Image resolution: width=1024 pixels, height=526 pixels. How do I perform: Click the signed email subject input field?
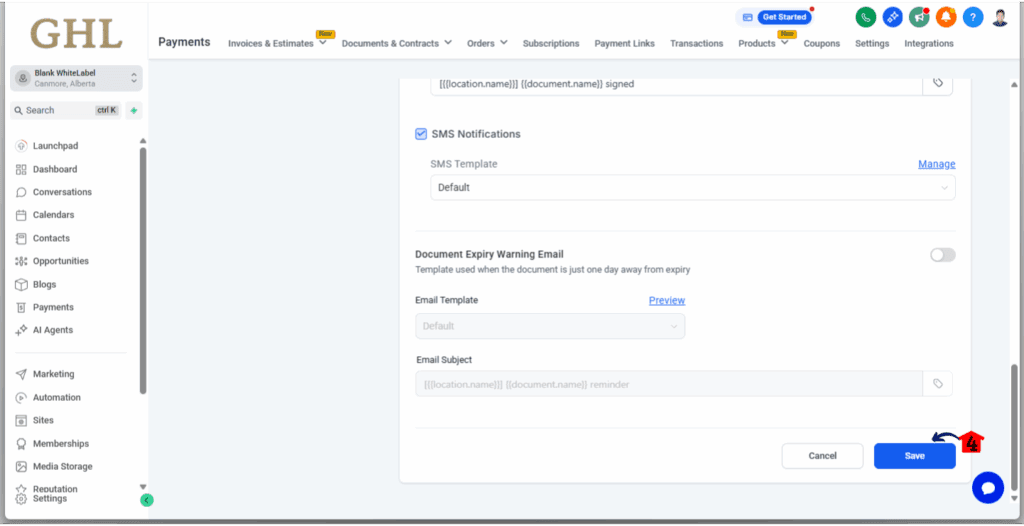click(x=676, y=84)
